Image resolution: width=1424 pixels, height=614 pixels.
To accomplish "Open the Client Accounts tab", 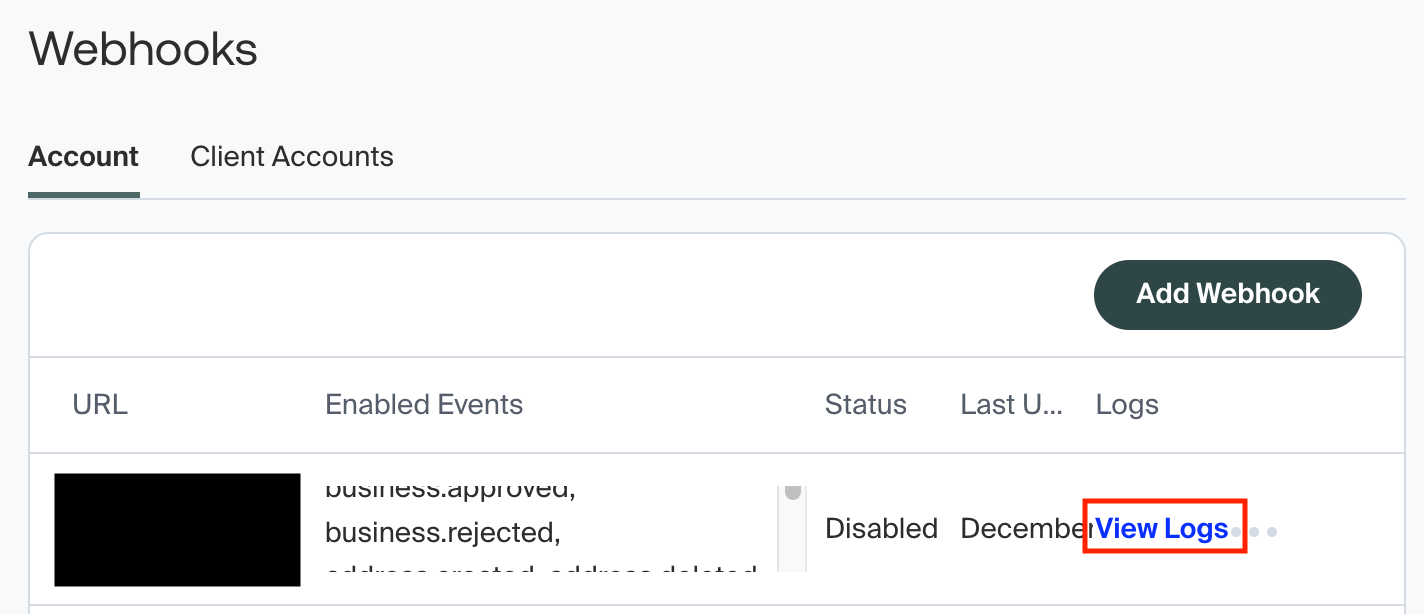I will pos(292,157).
